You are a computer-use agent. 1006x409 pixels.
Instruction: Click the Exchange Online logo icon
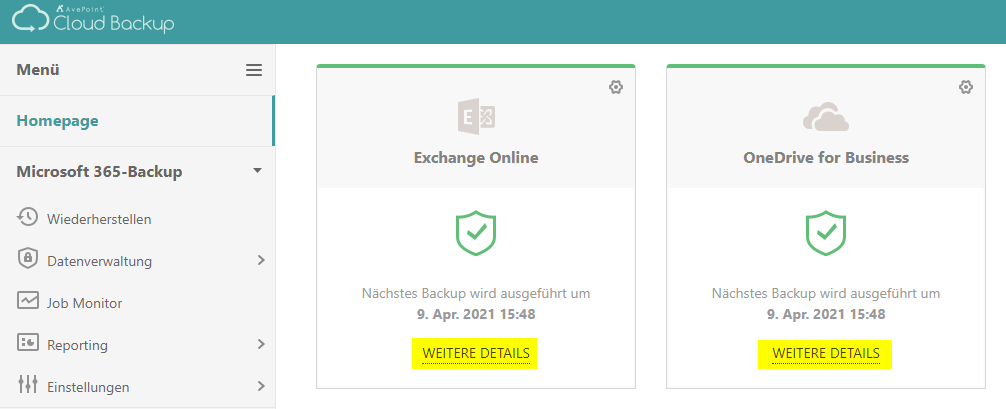click(476, 118)
